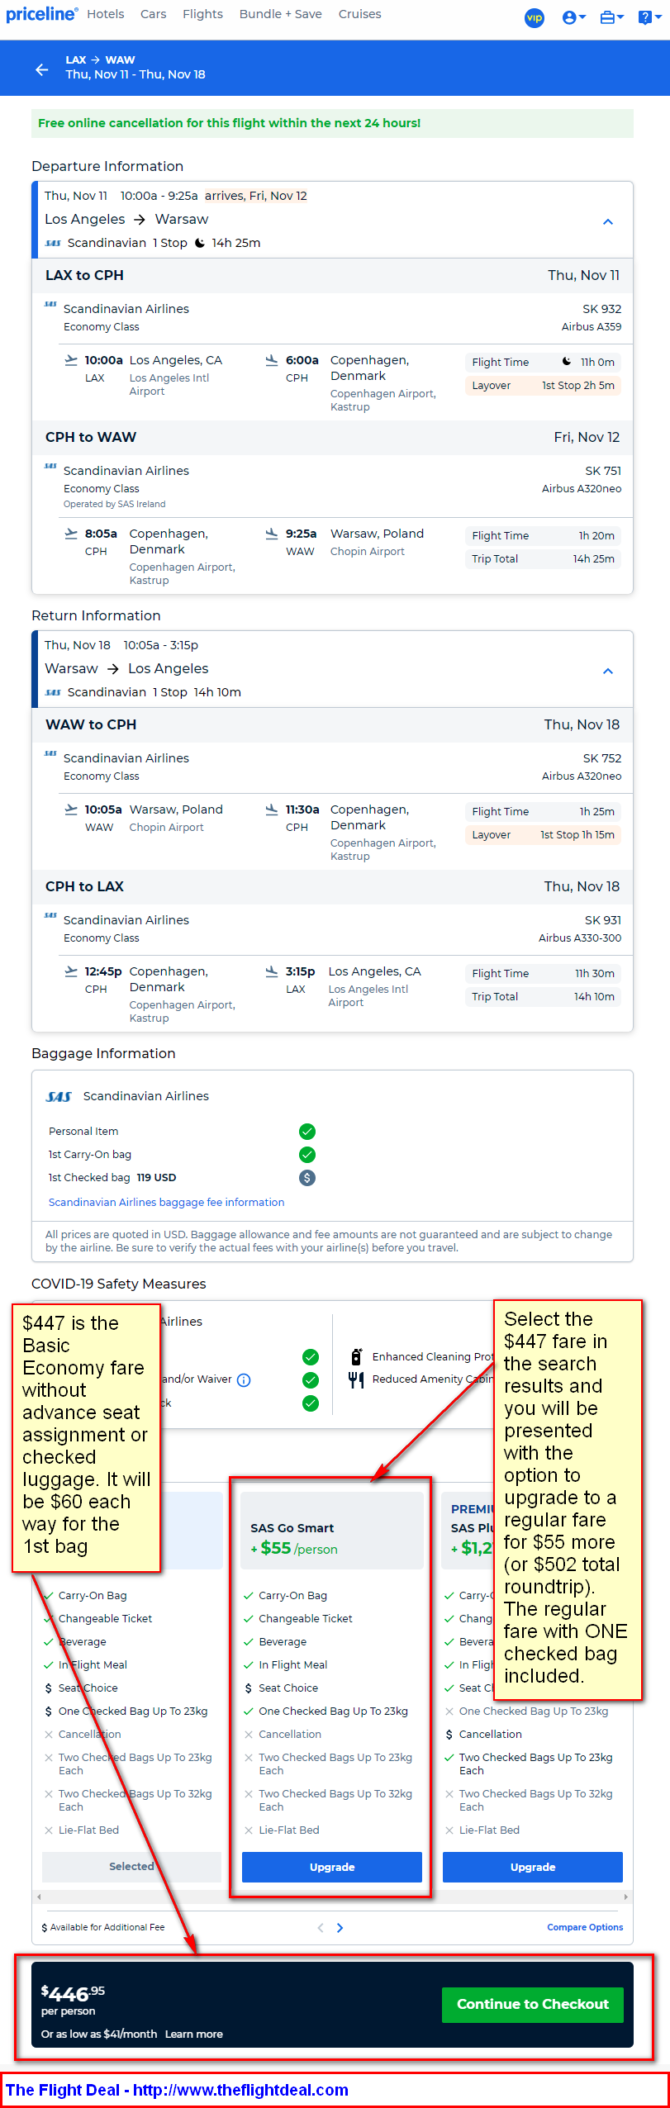Click the fare options horizontal scrollbar
Image resolution: width=670 pixels, height=2108 pixels.
(x=332, y=1897)
